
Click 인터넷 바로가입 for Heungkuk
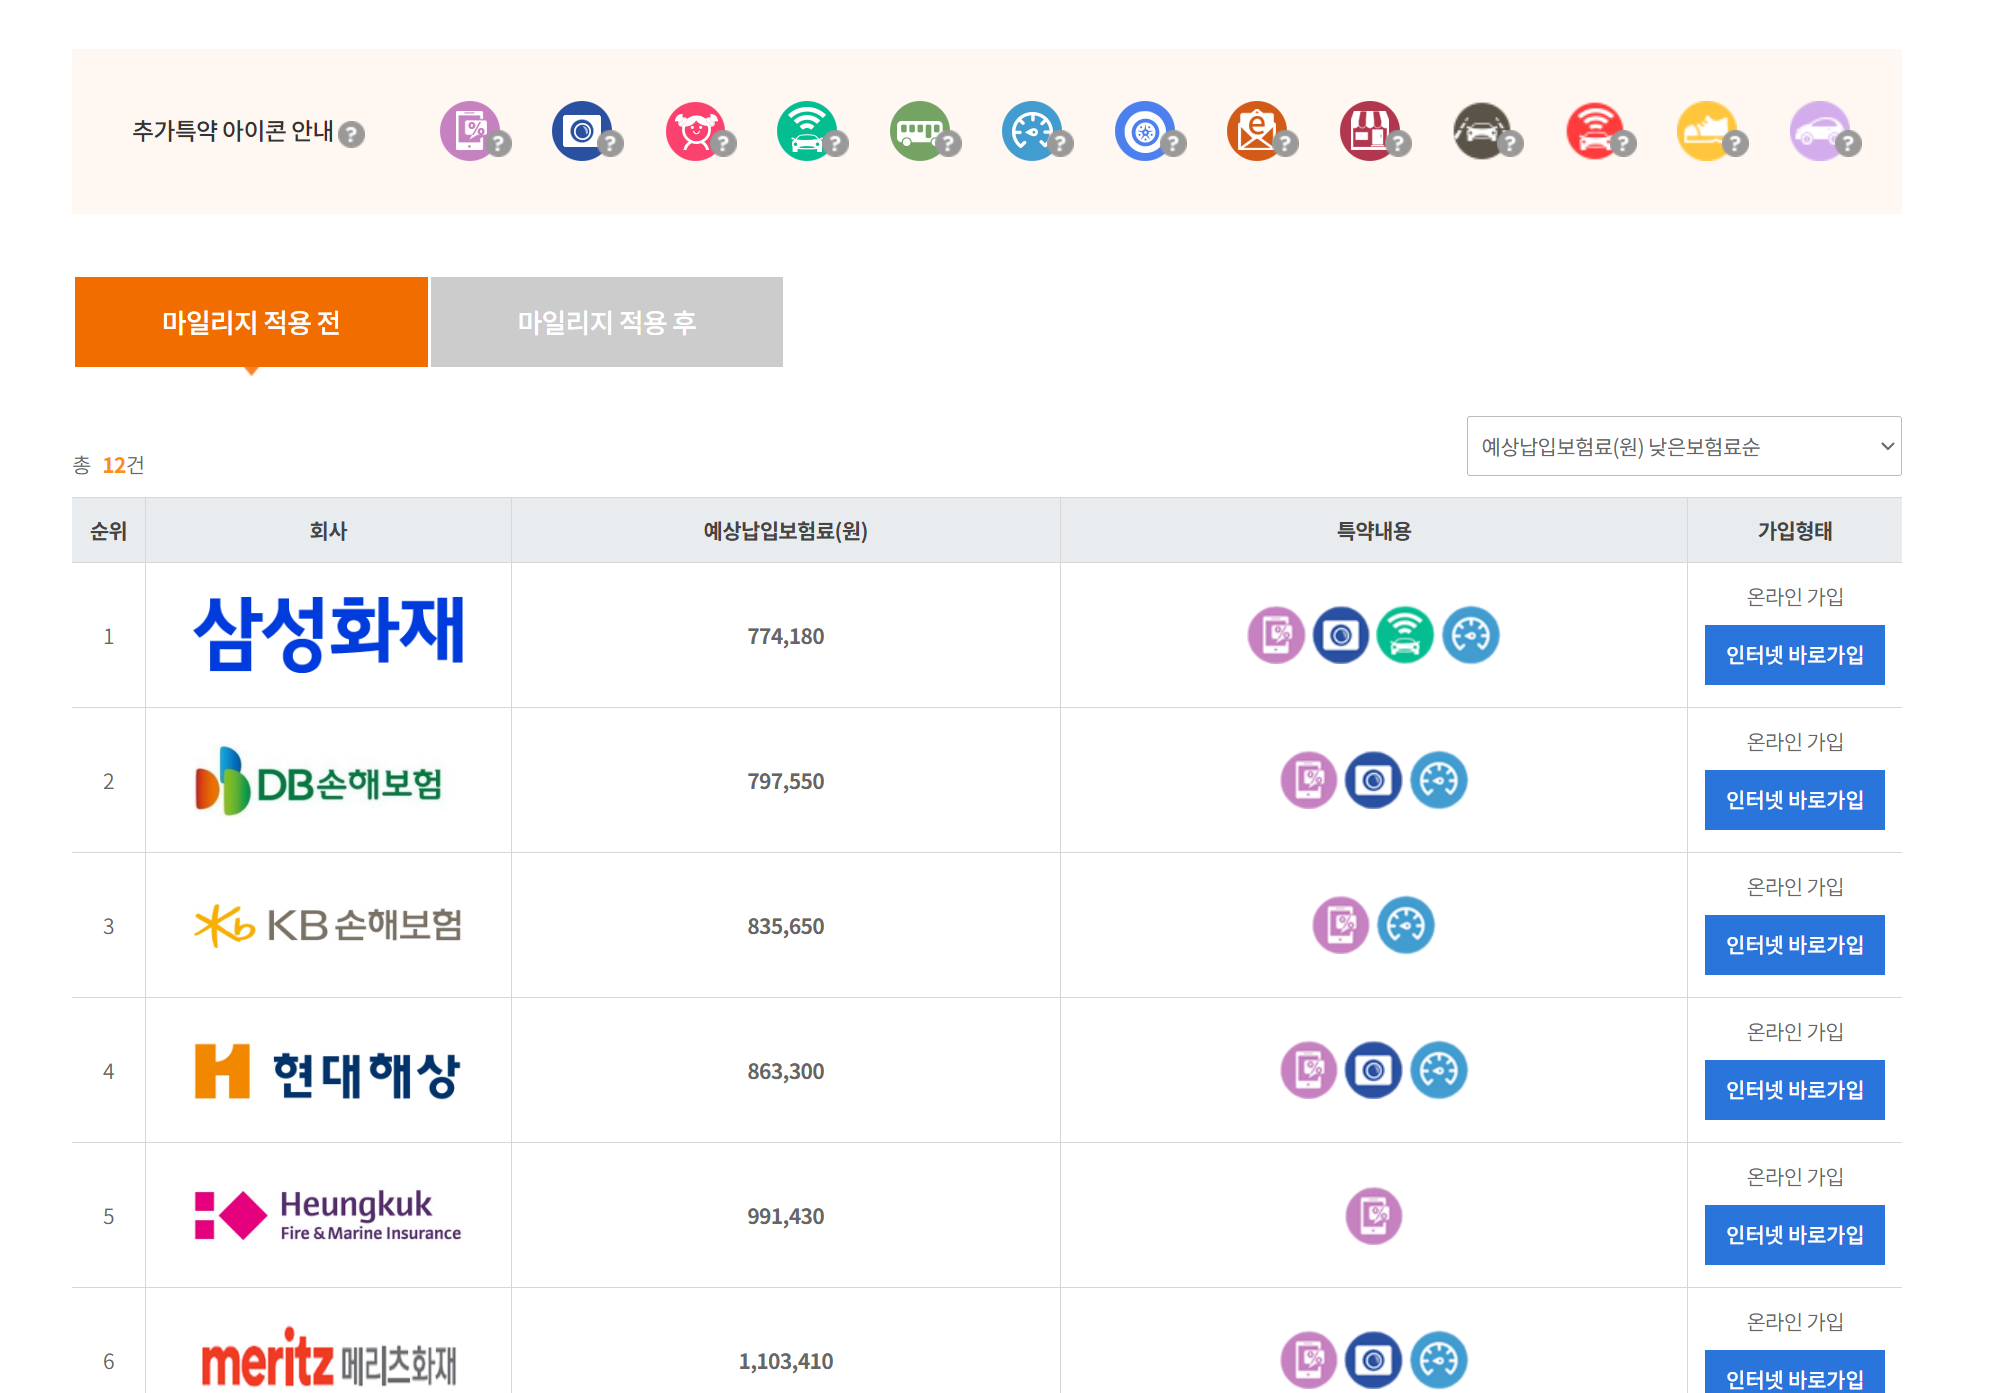[1793, 1235]
